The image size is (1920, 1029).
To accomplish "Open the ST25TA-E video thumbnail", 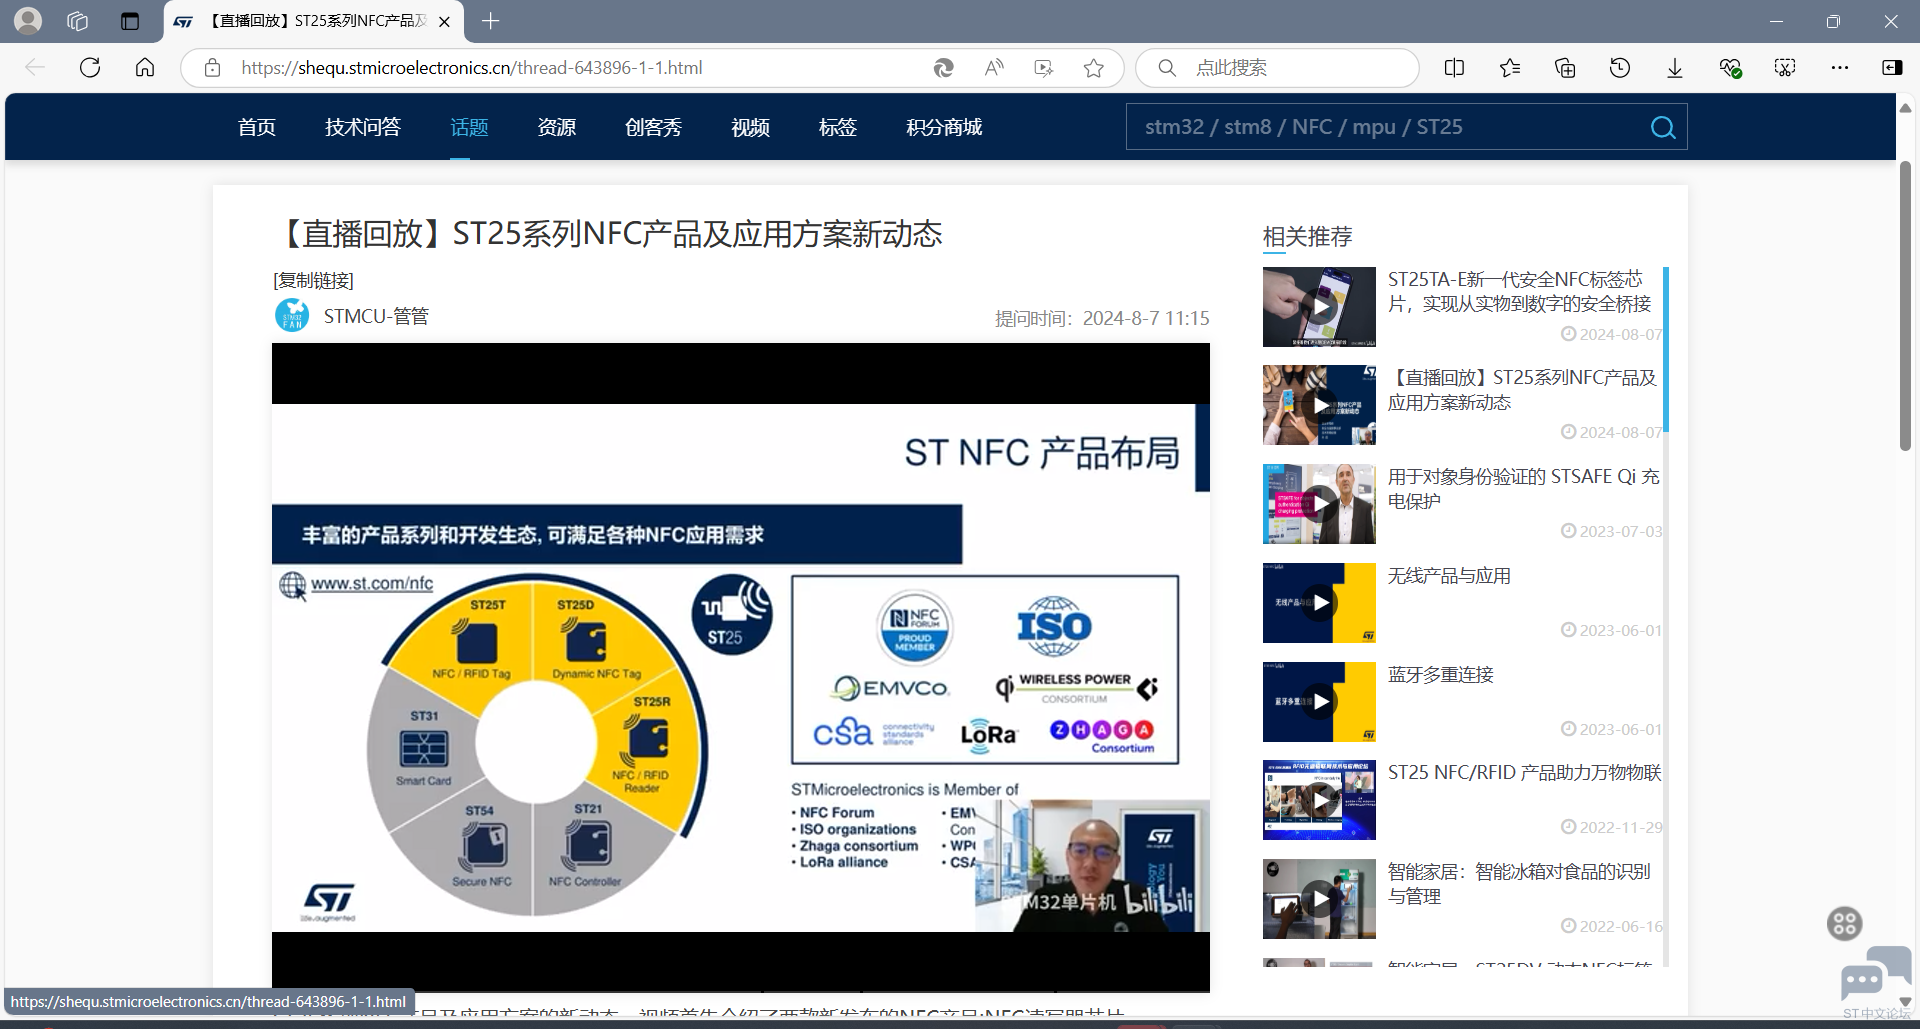I will [x=1319, y=307].
